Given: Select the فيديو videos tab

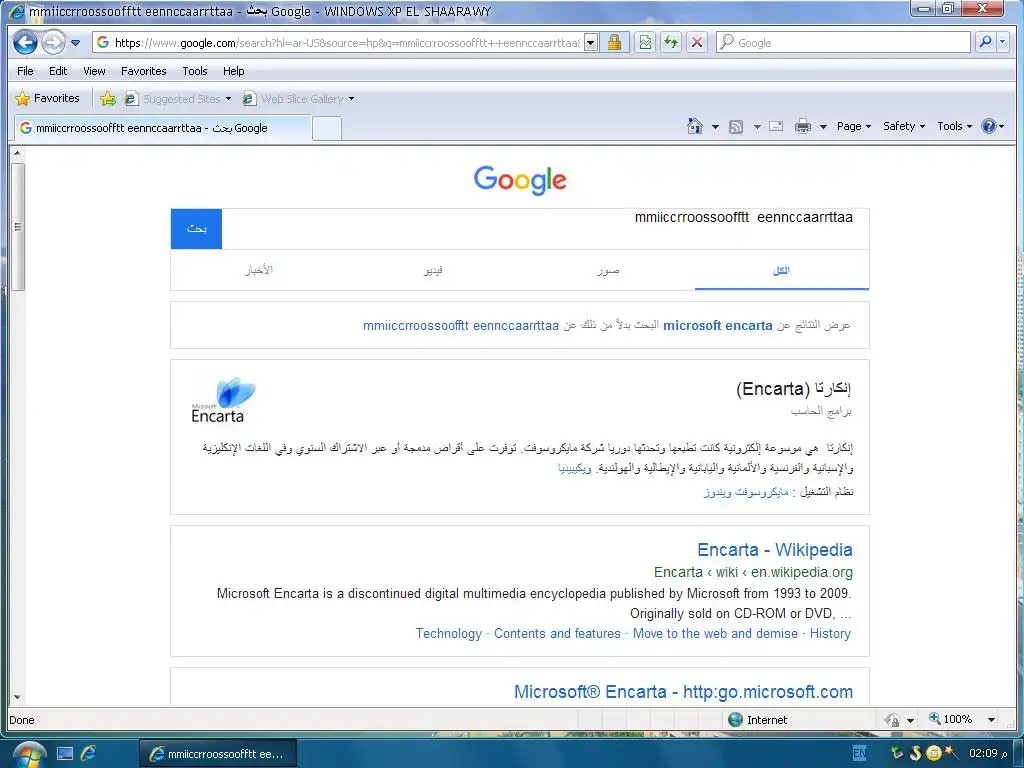Looking at the screenshot, I should pos(433,270).
